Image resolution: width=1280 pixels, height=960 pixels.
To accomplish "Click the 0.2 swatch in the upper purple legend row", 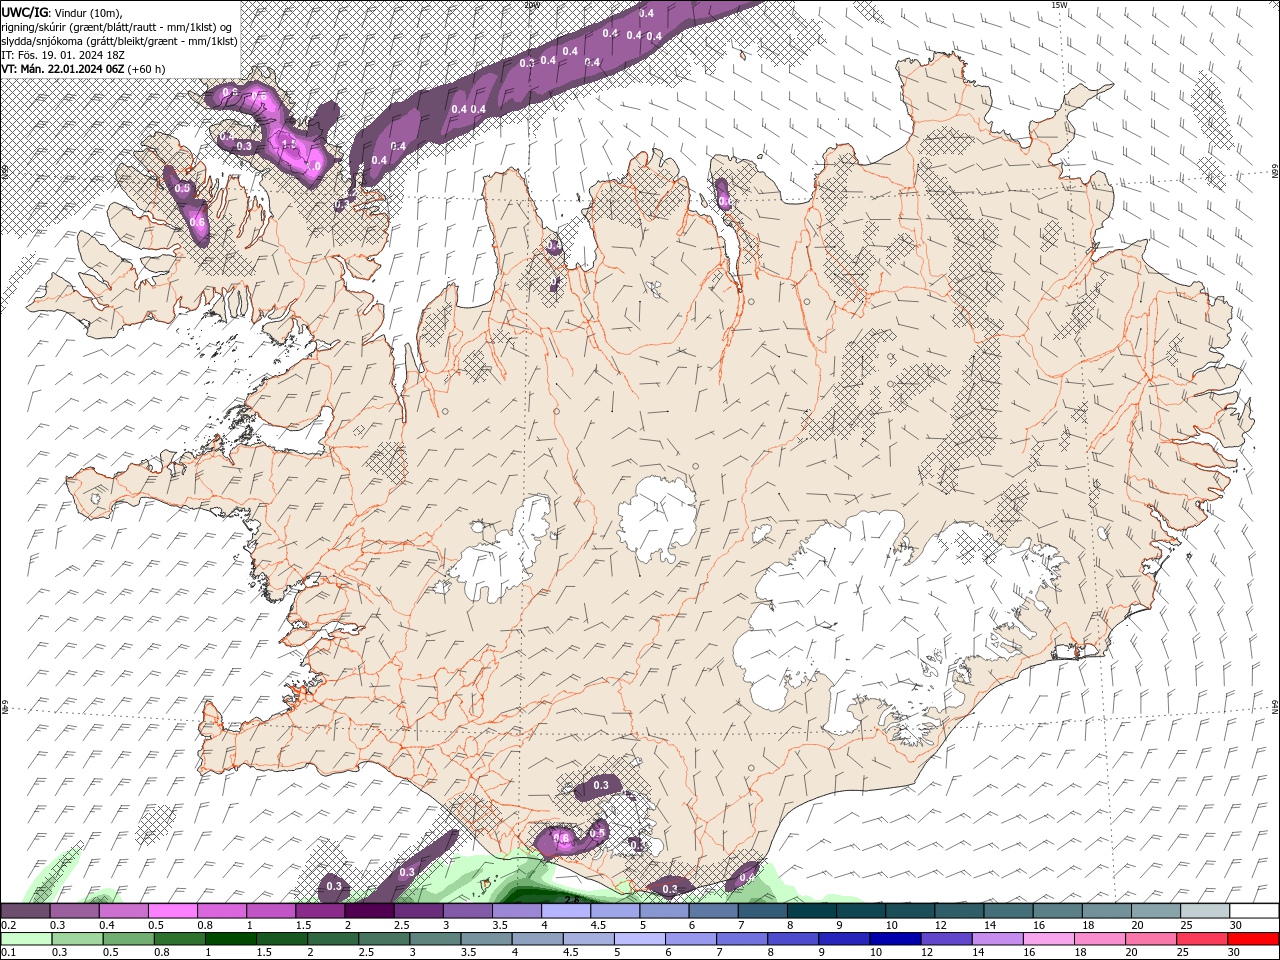I will tap(25, 911).
